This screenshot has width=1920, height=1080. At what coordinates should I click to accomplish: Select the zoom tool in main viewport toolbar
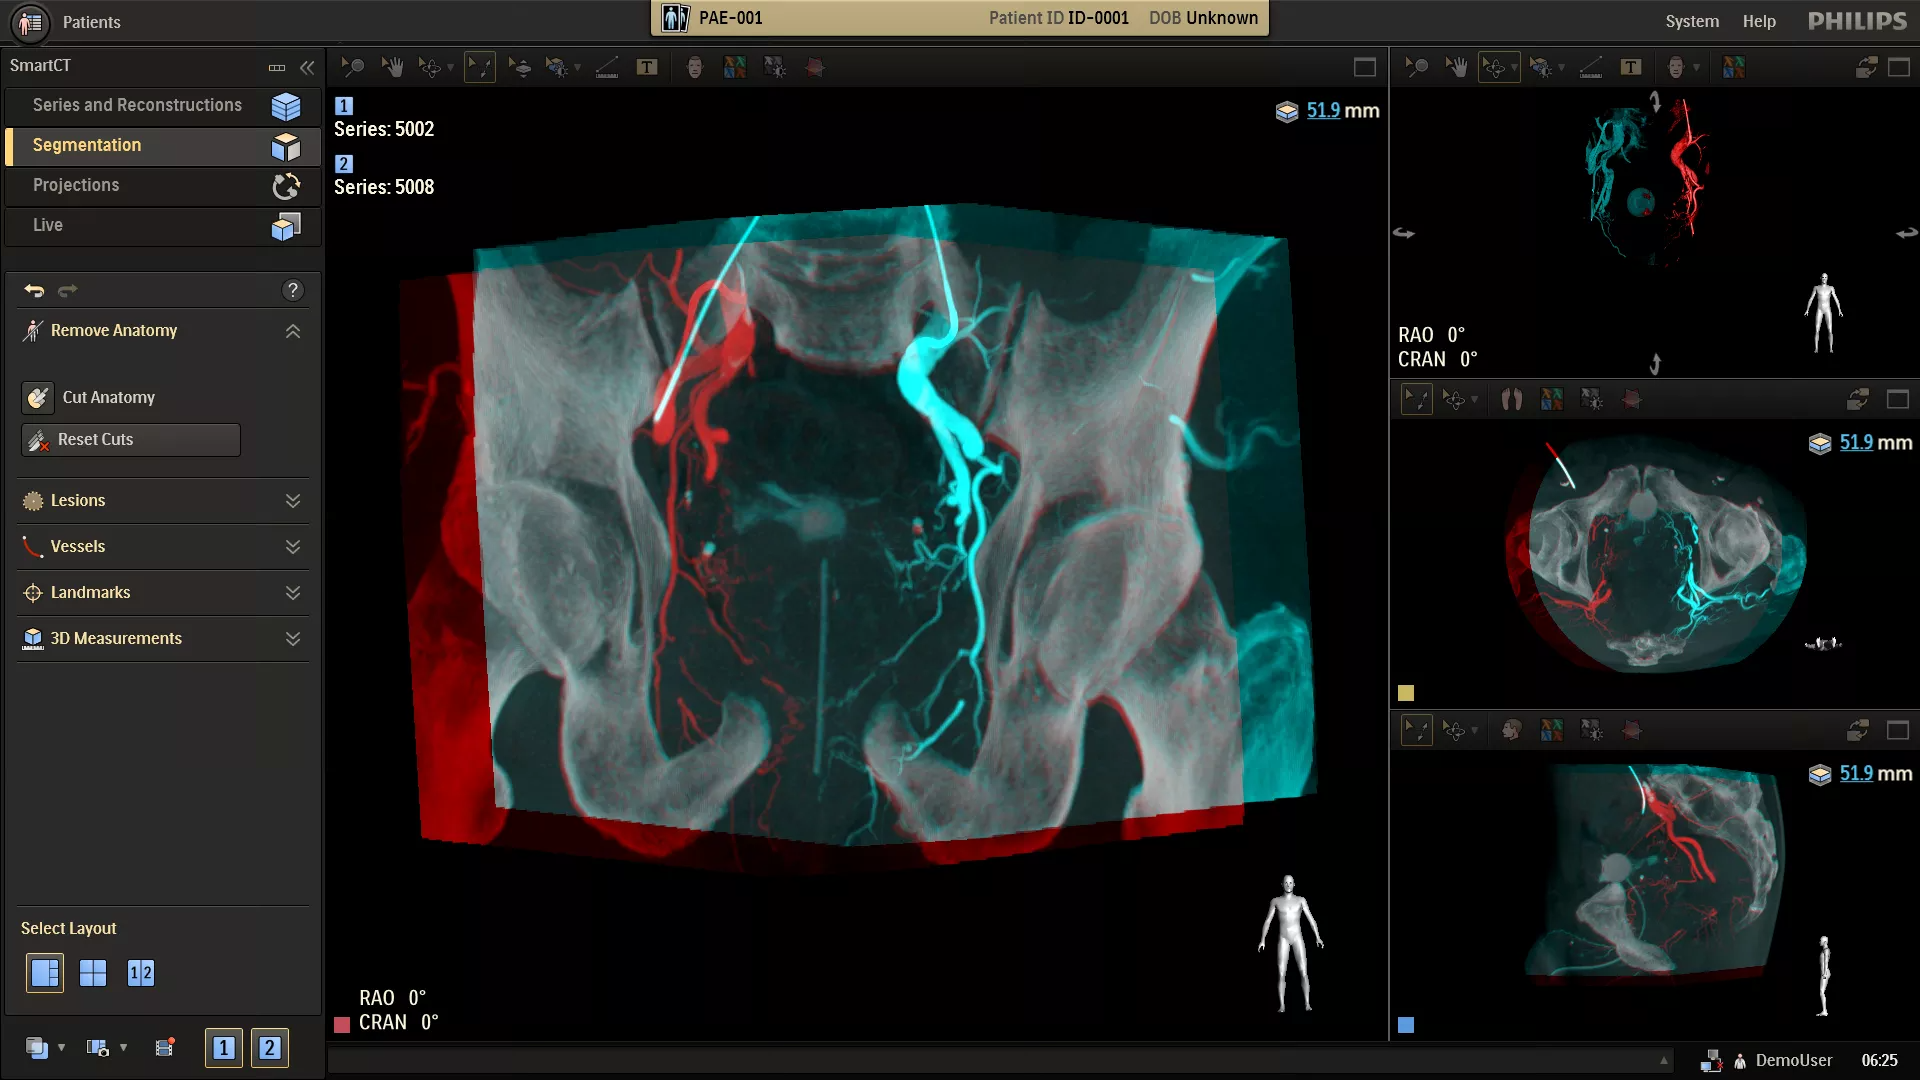352,67
